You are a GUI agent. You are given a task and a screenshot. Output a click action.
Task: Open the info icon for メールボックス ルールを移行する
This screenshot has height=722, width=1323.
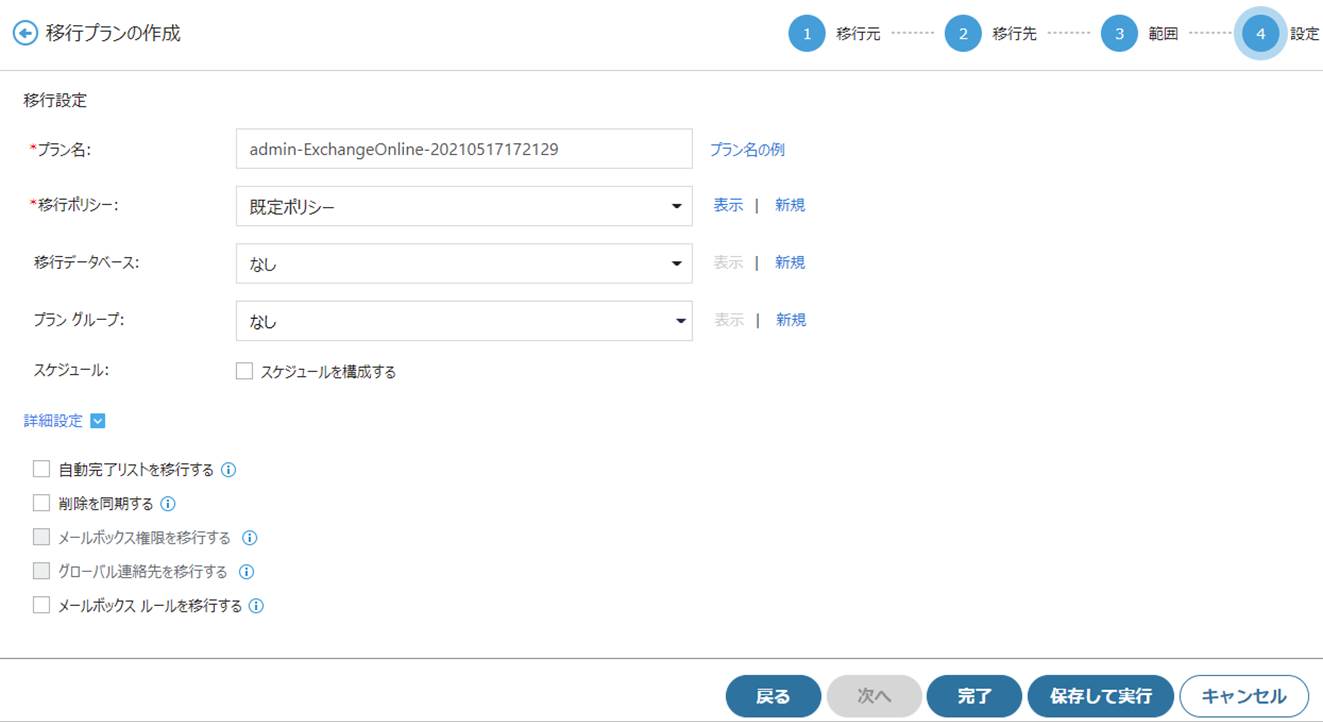tap(256, 605)
